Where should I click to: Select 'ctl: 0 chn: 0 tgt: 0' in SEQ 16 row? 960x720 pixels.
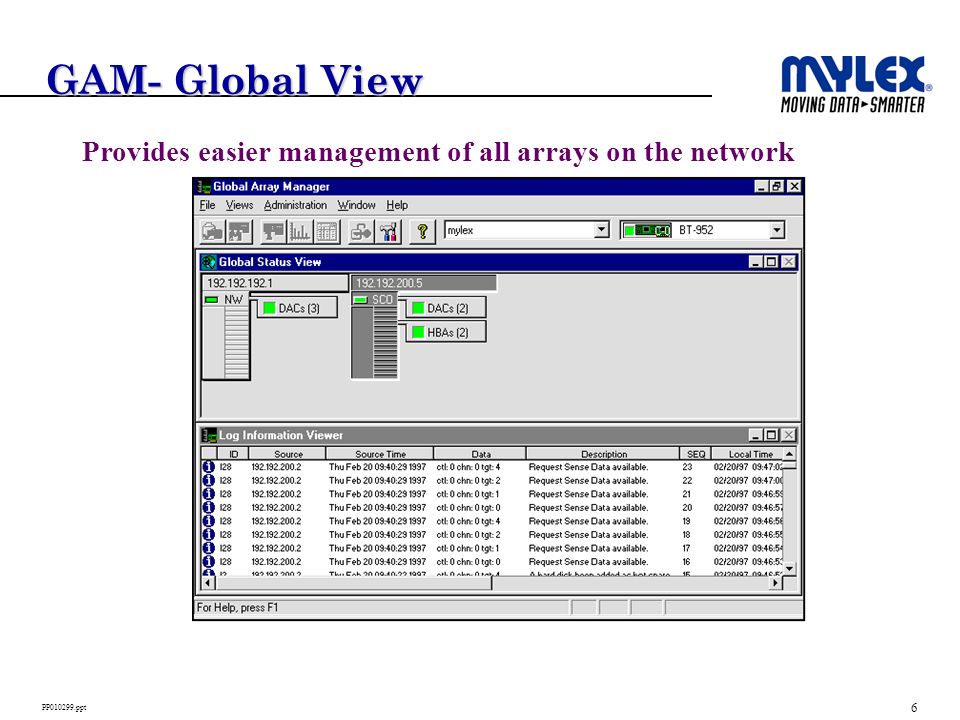pyautogui.click(x=468, y=561)
